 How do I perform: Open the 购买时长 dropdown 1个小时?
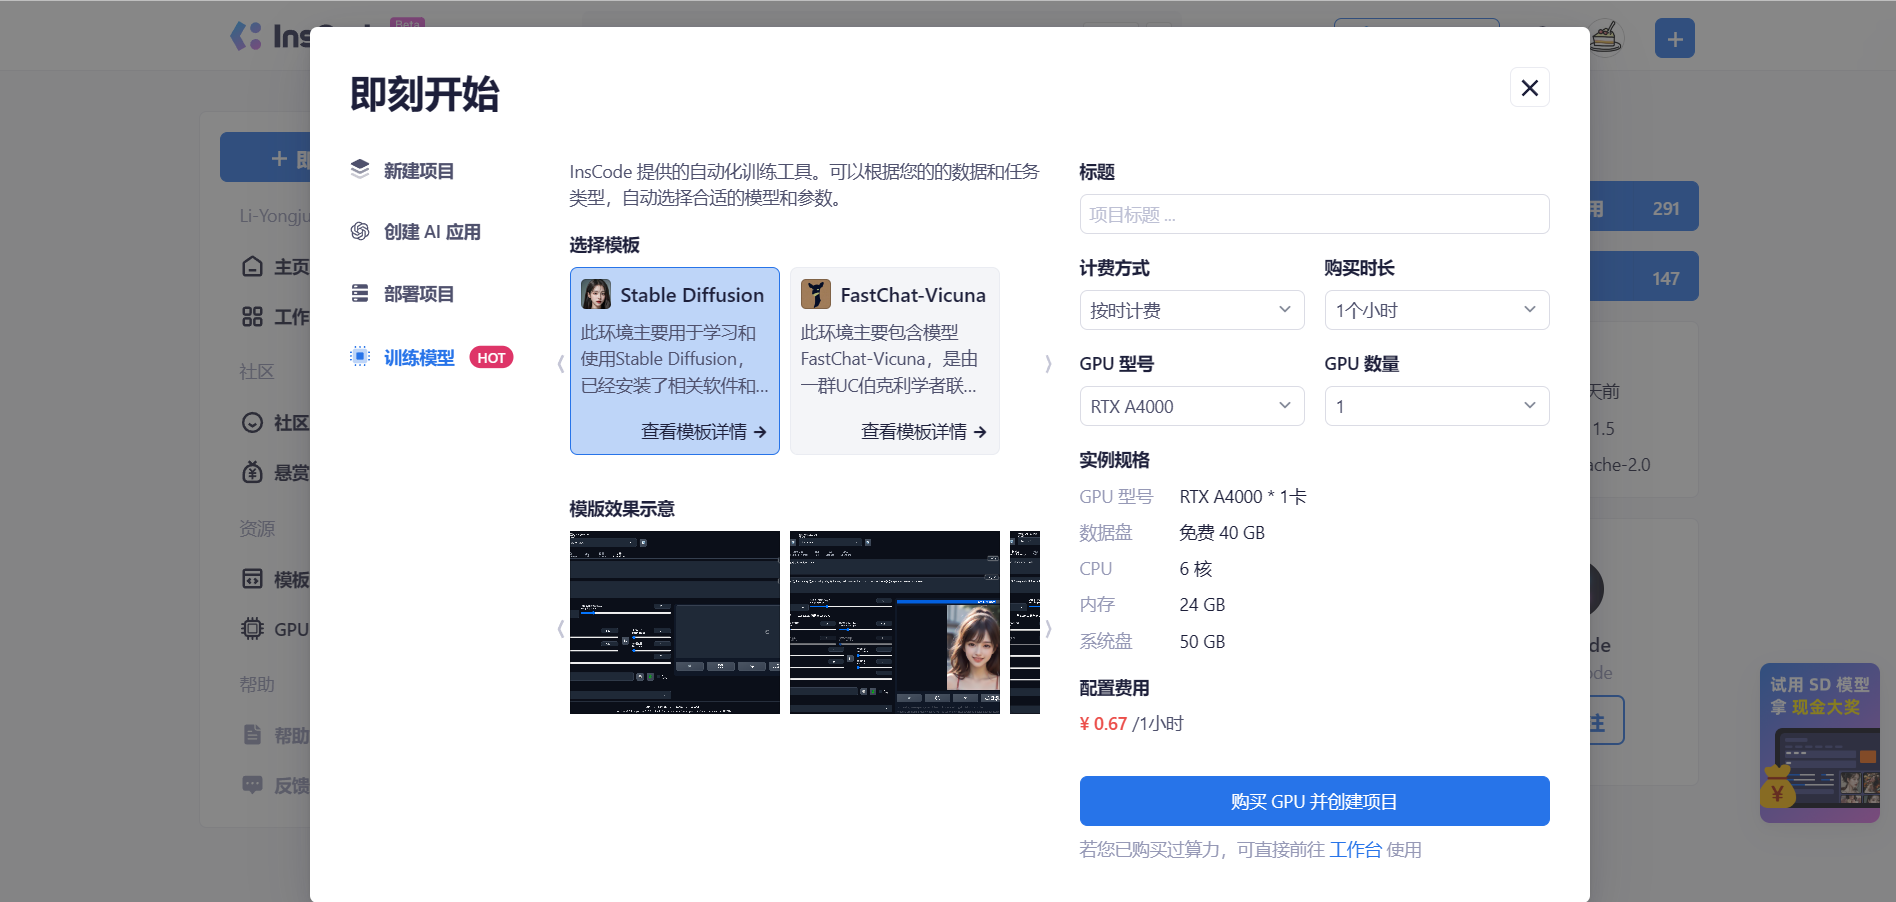1437,310
